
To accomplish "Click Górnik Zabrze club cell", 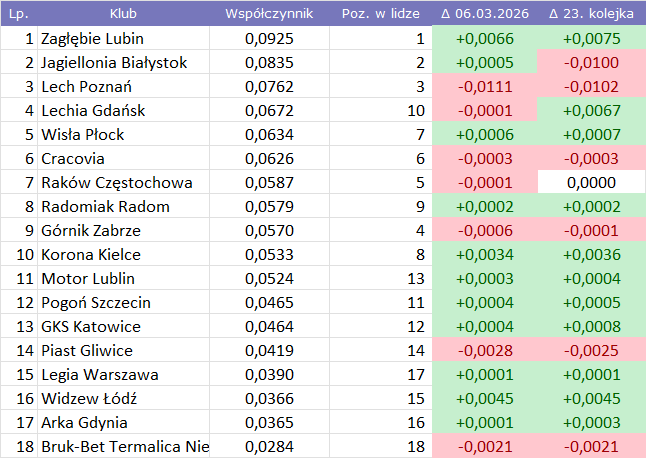I will [91, 231].
